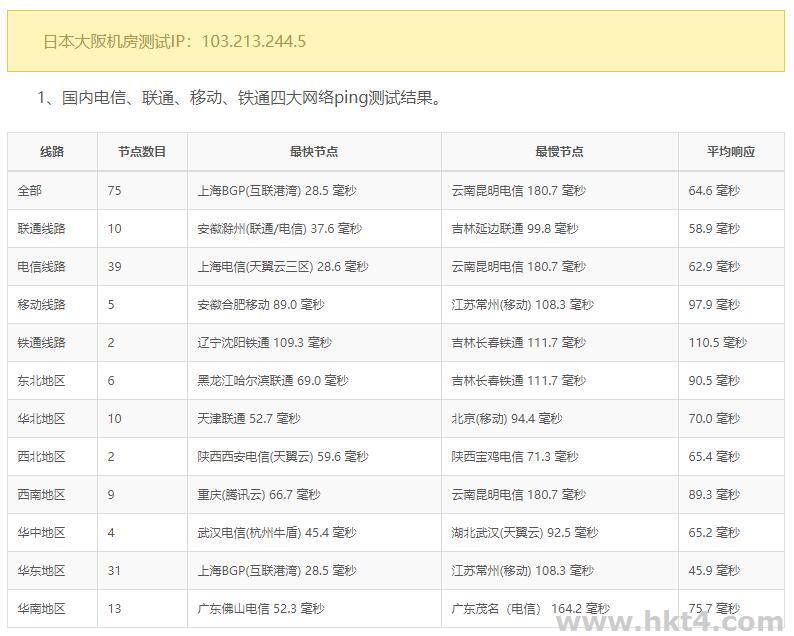This screenshot has width=794, height=636.
Task: Click the test IP banner 103.213.244.5
Action: (x=396, y=41)
